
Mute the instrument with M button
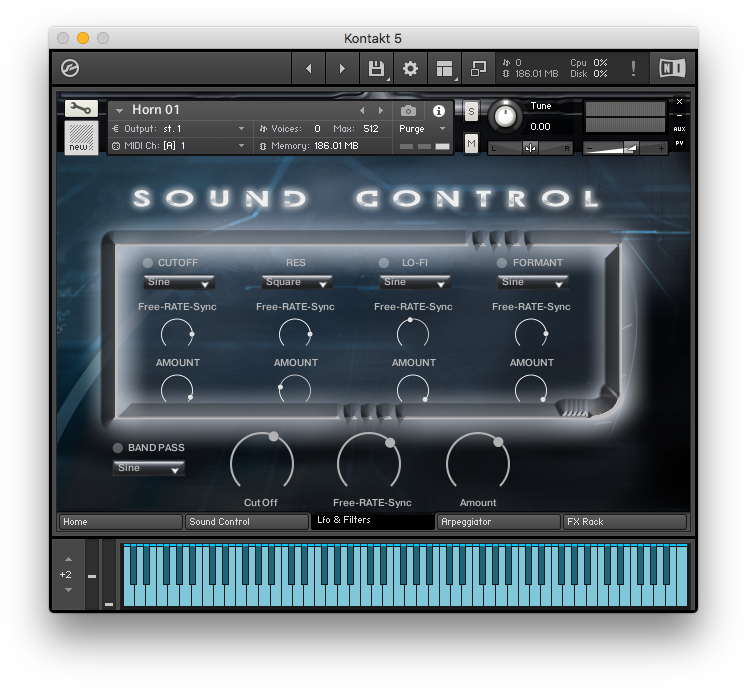tap(471, 144)
